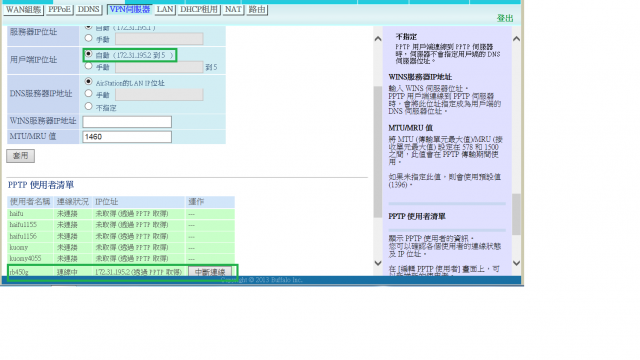Click help panel scrollbar down arrow
Image resolution: width=640 pixels, height=360 pixels.
click(x=516, y=263)
